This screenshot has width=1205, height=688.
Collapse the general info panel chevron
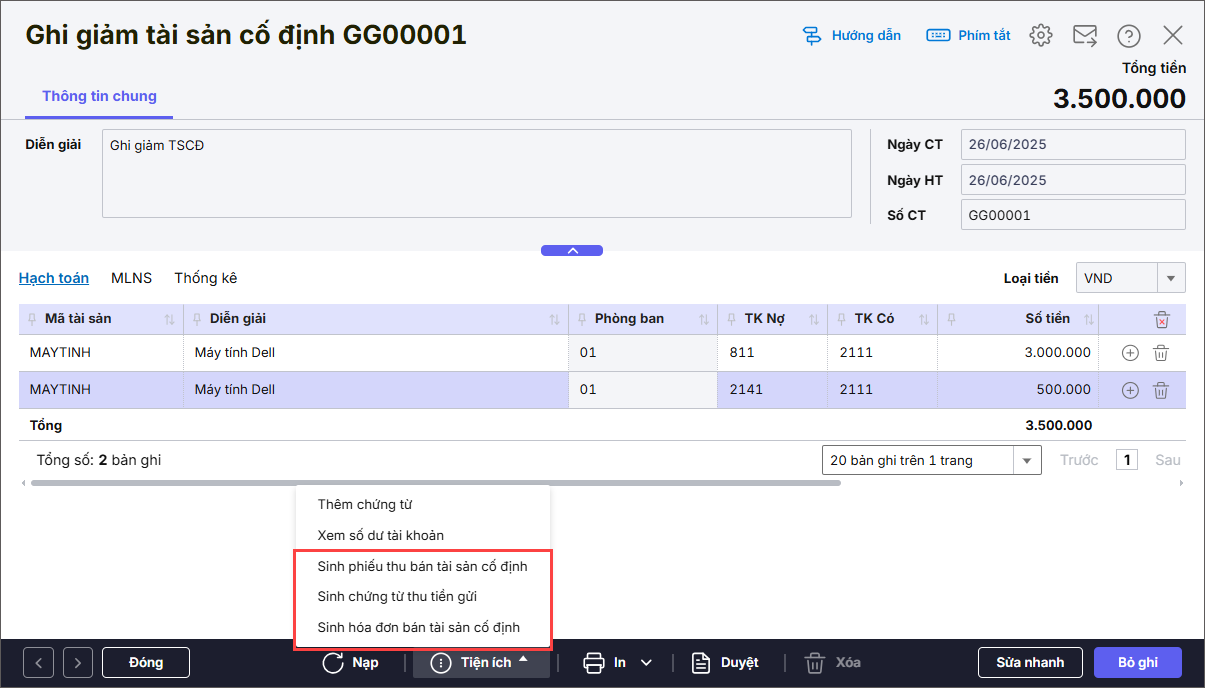point(572,251)
